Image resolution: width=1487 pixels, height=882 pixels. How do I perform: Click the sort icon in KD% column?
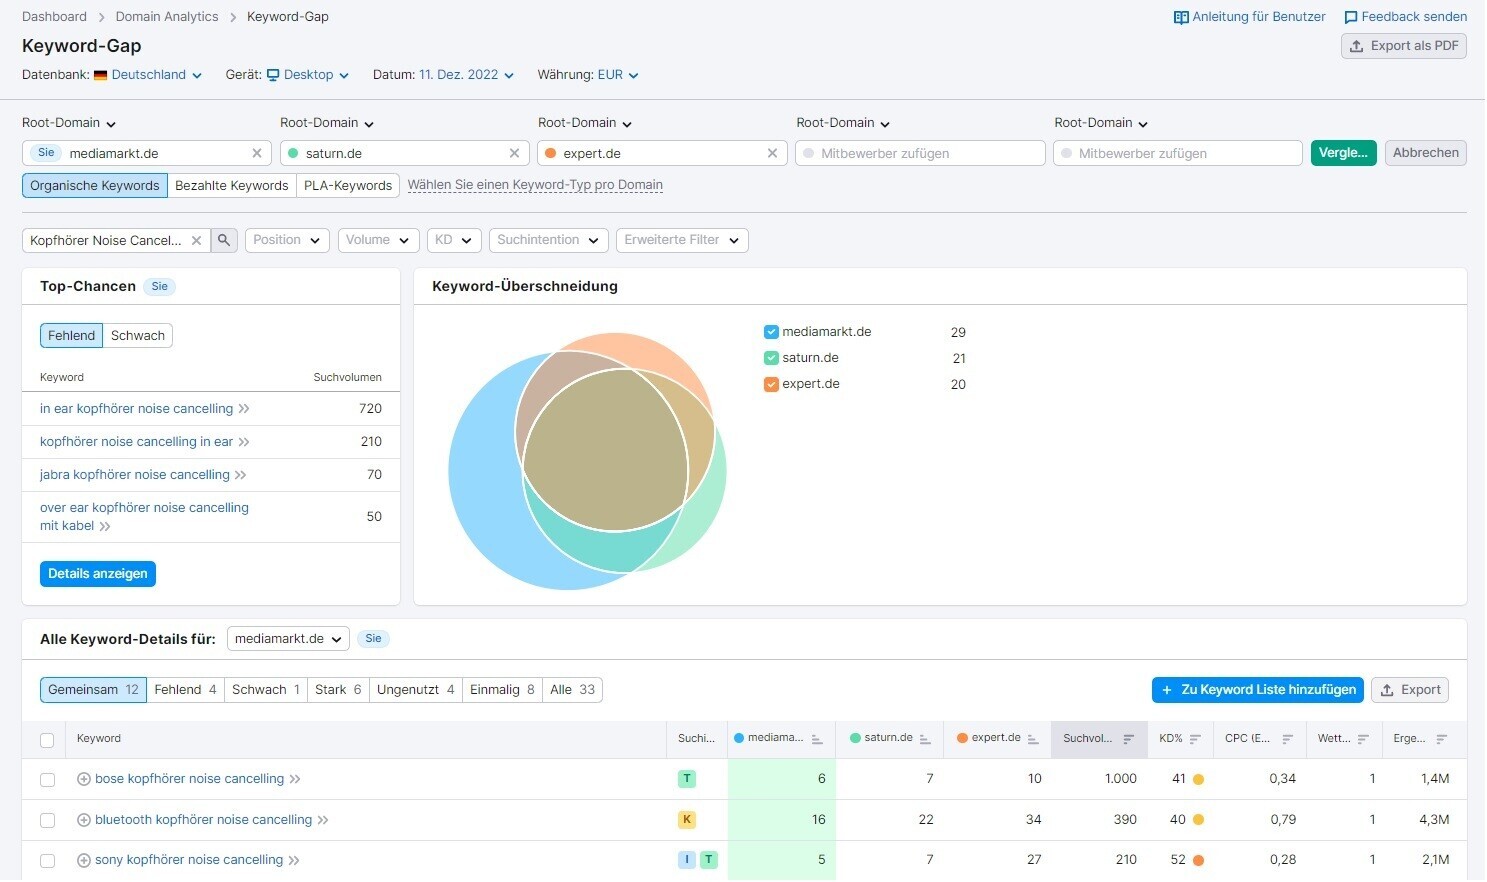pyautogui.click(x=1195, y=740)
